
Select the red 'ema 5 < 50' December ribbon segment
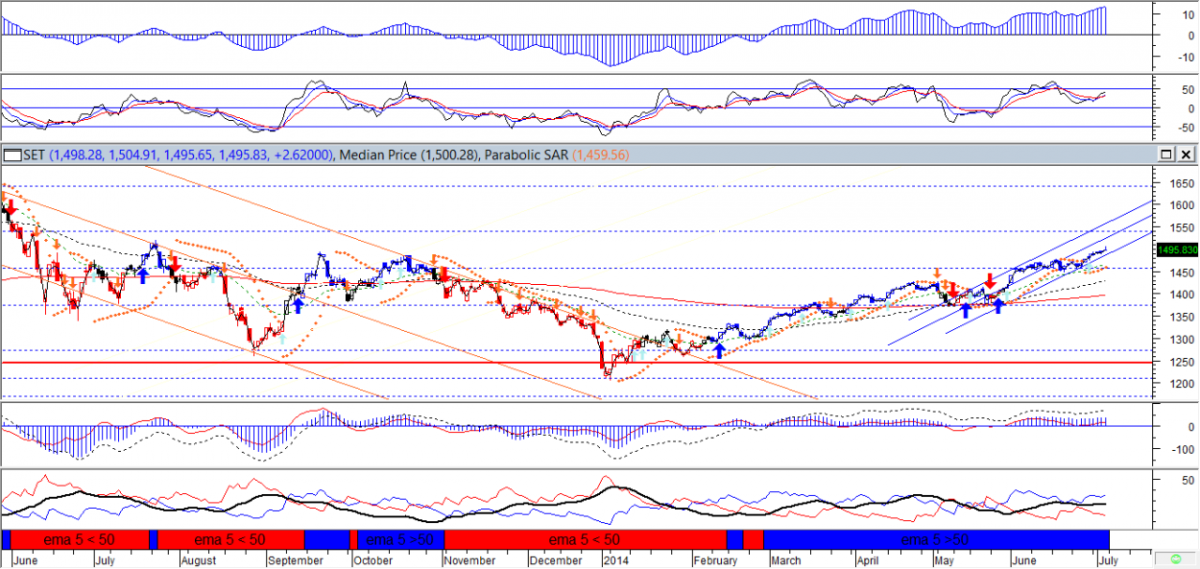click(585, 539)
